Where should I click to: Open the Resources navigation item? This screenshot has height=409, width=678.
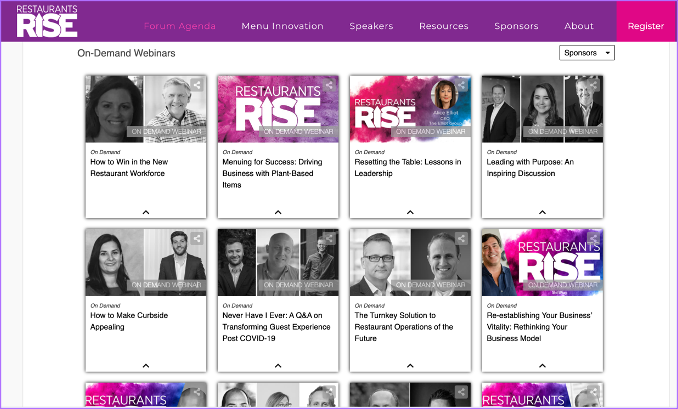[x=444, y=26]
